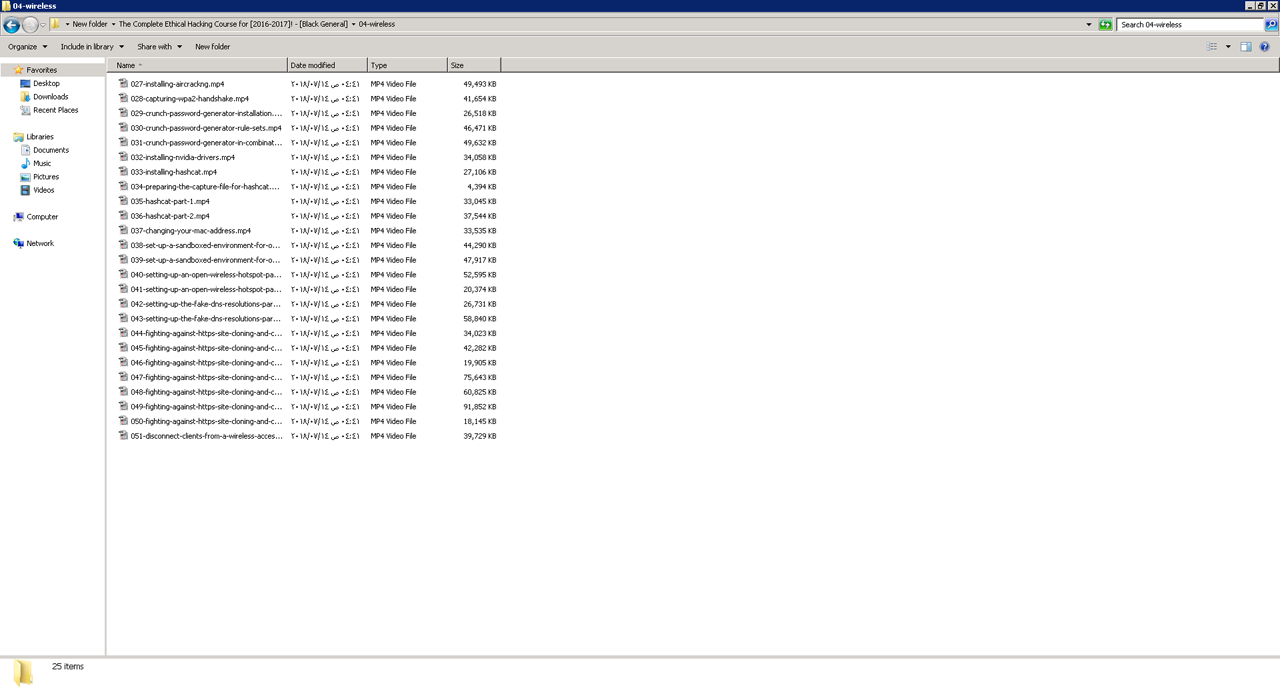This screenshot has height=690, width=1280.
Task: Select the 033-installing-hashcat.mp4 file icon
Action: click(x=124, y=172)
